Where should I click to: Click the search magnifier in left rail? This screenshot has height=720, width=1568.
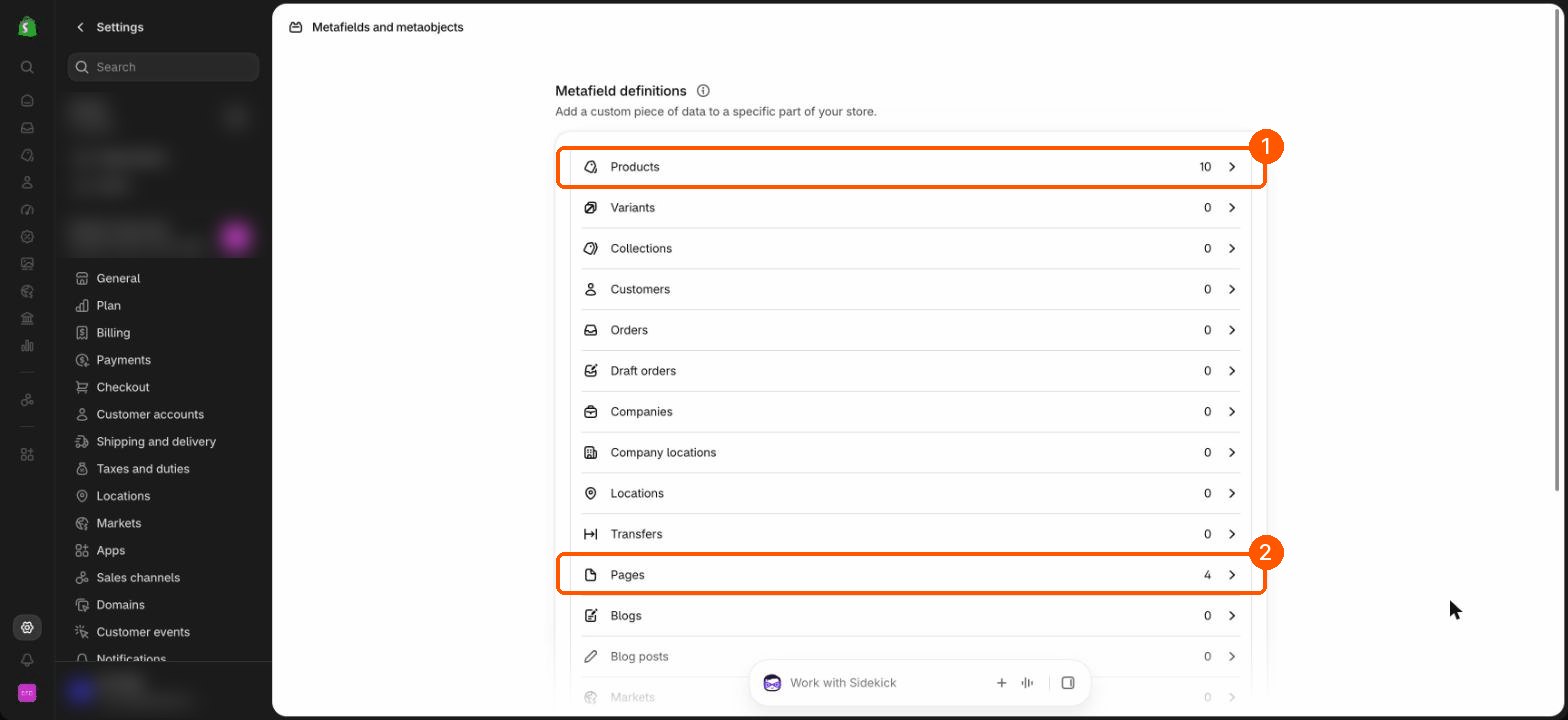point(27,67)
